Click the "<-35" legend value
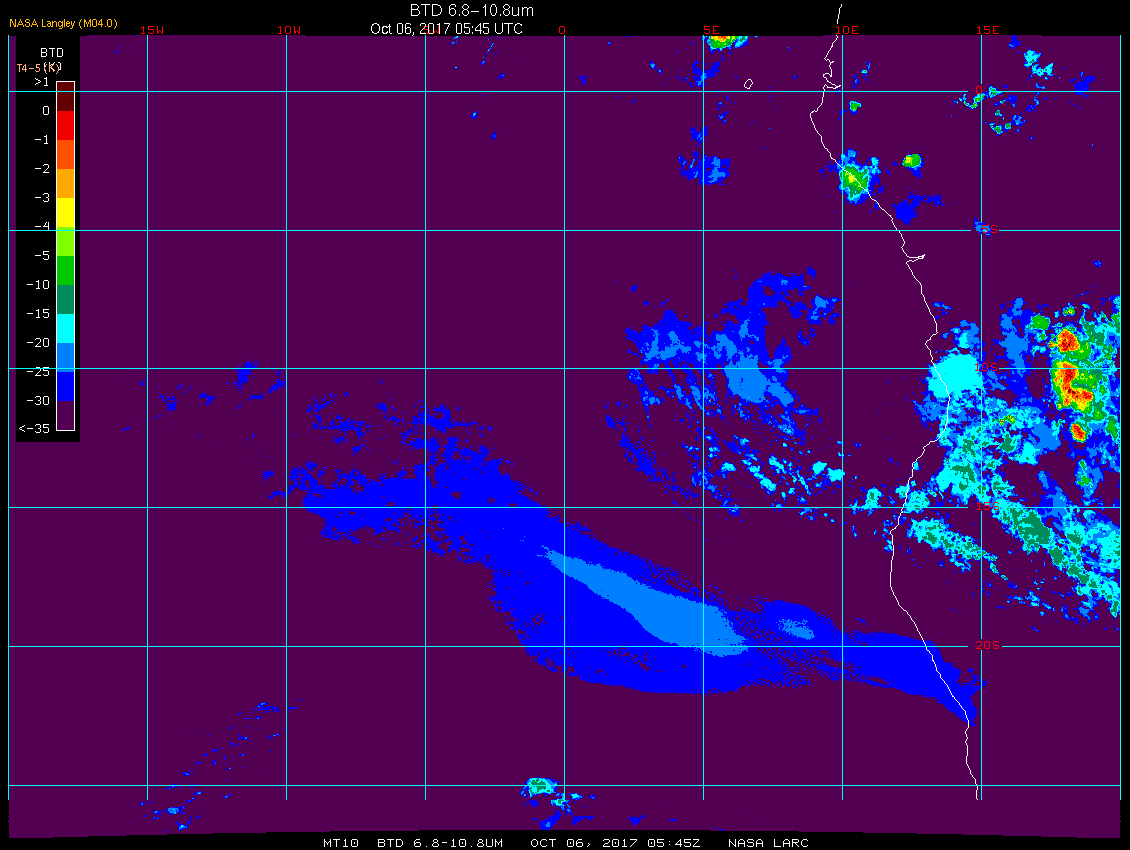1130x850 pixels. 34,428
